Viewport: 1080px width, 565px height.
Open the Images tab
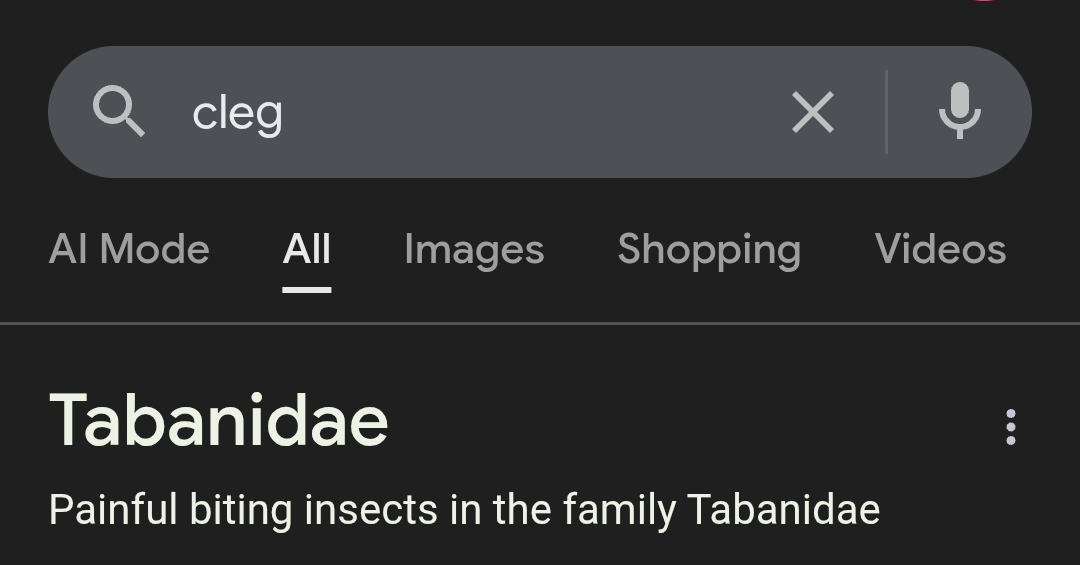[474, 249]
